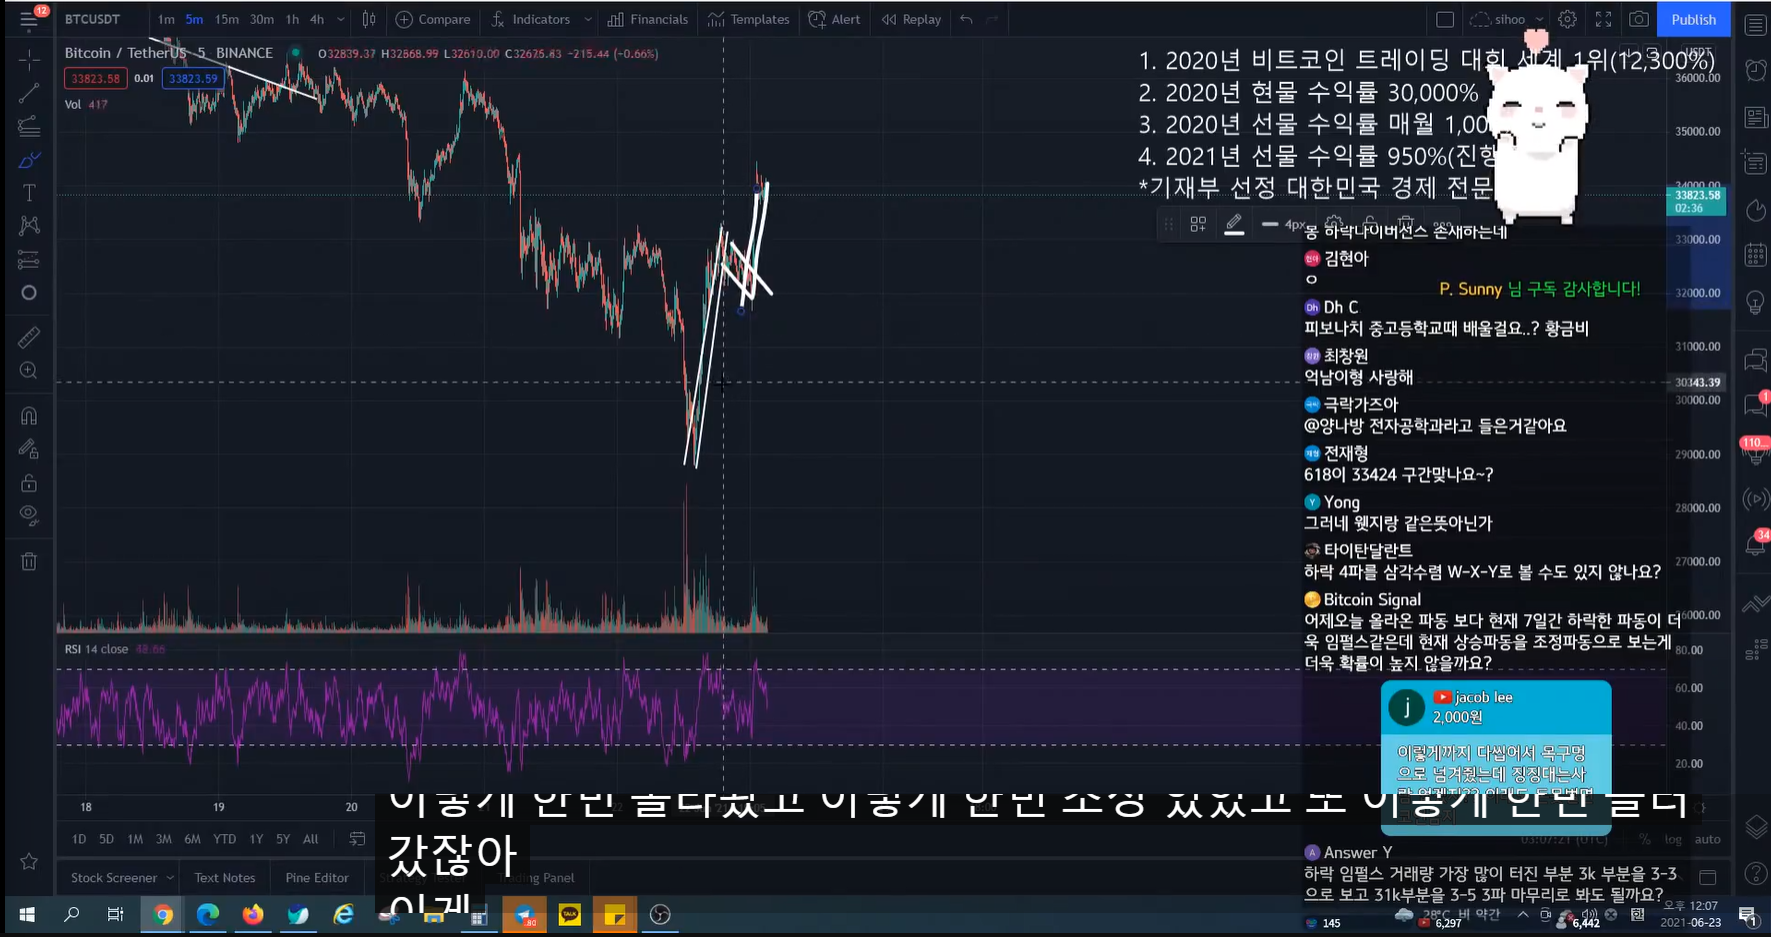Open hotlists flame icon
This screenshot has height=937, width=1771.
pos(1755,209)
